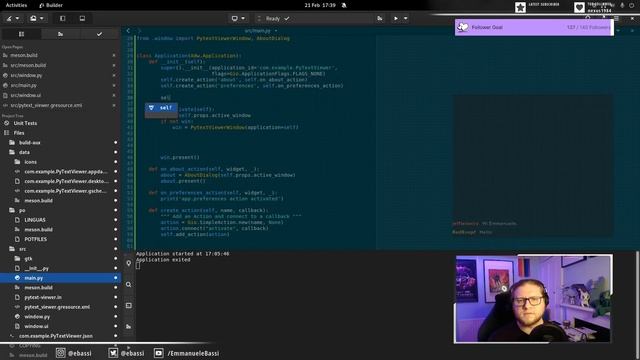Run the project with play button
Screen dimensions: 640x360
[x=395, y=18]
